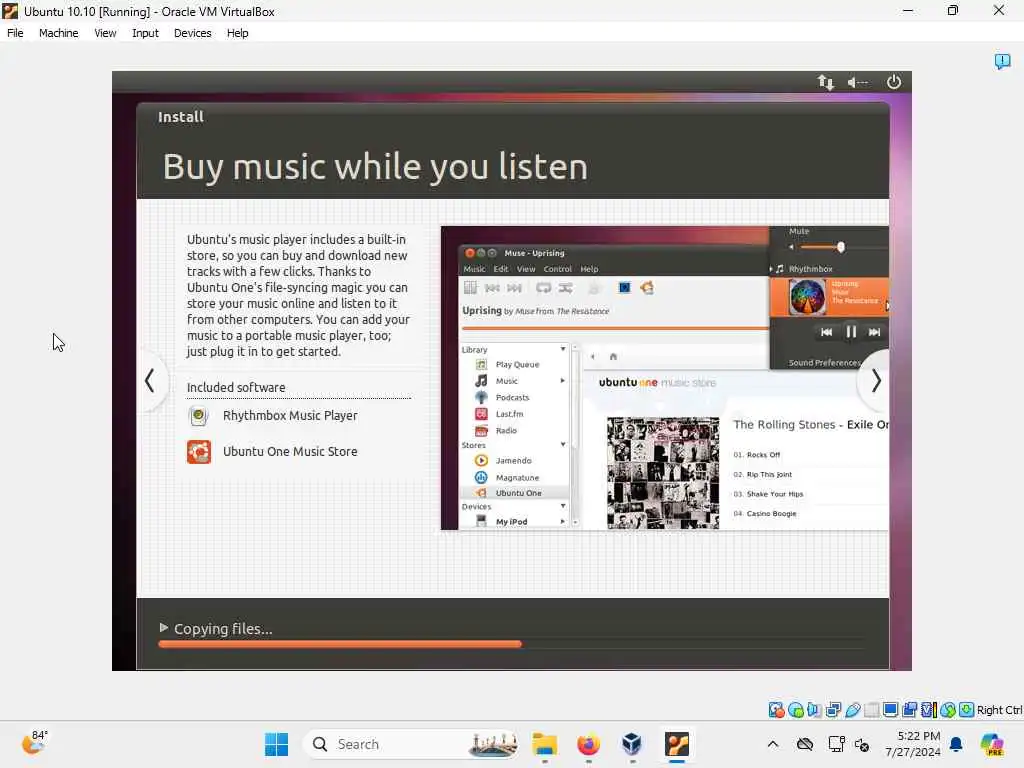Click the shared folders status indicator
The image size is (1024, 768).
(871, 710)
